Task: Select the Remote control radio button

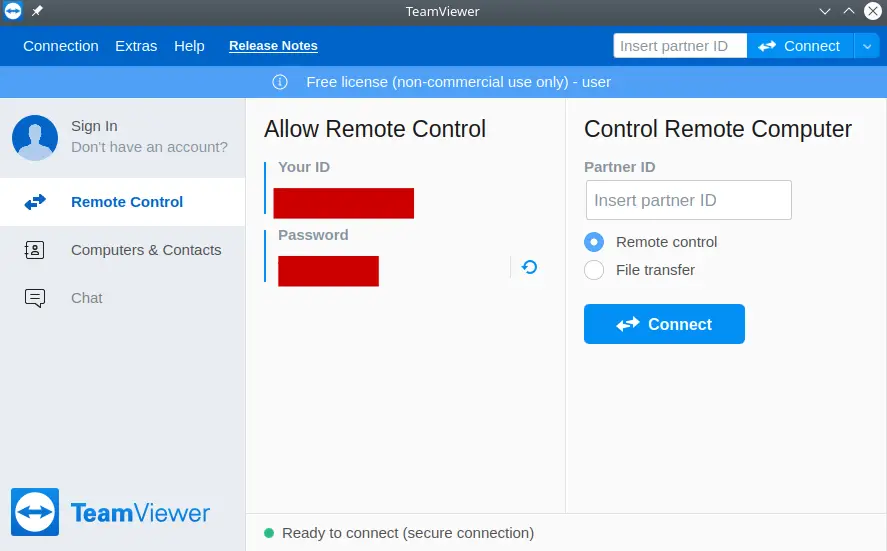Action: [x=594, y=242]
